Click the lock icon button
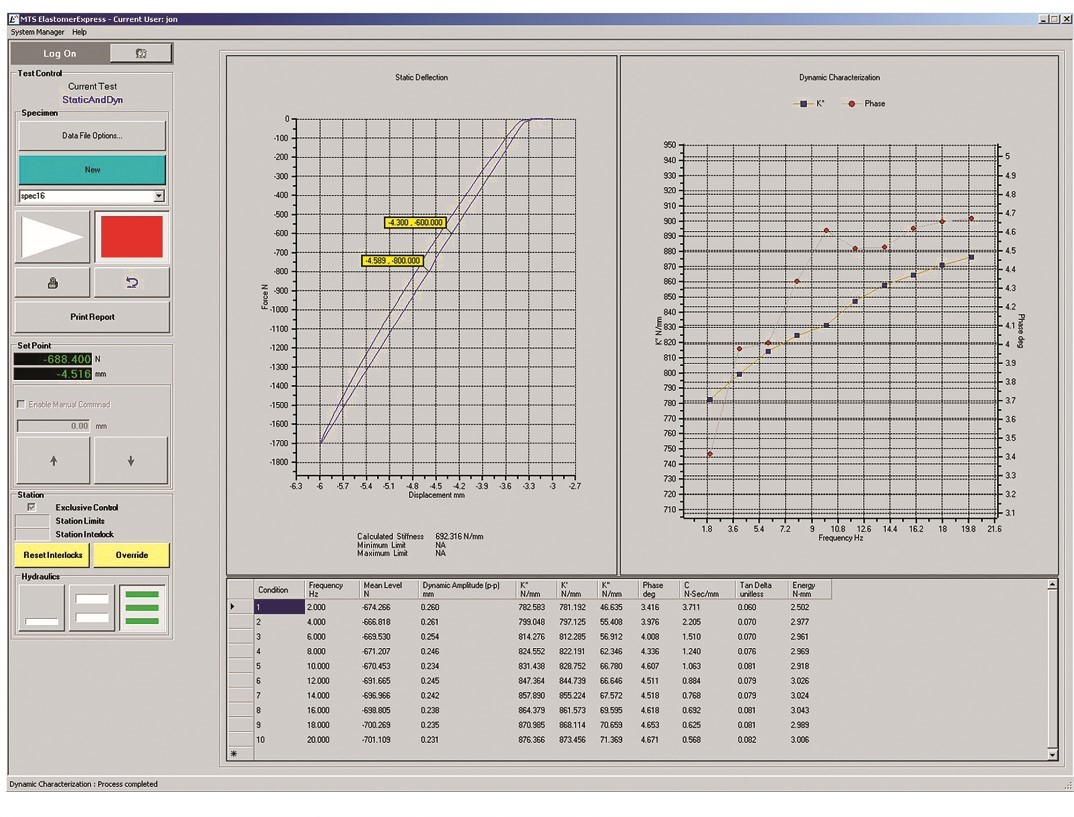This screenshot has height=817, width=1074. [53, 283]
